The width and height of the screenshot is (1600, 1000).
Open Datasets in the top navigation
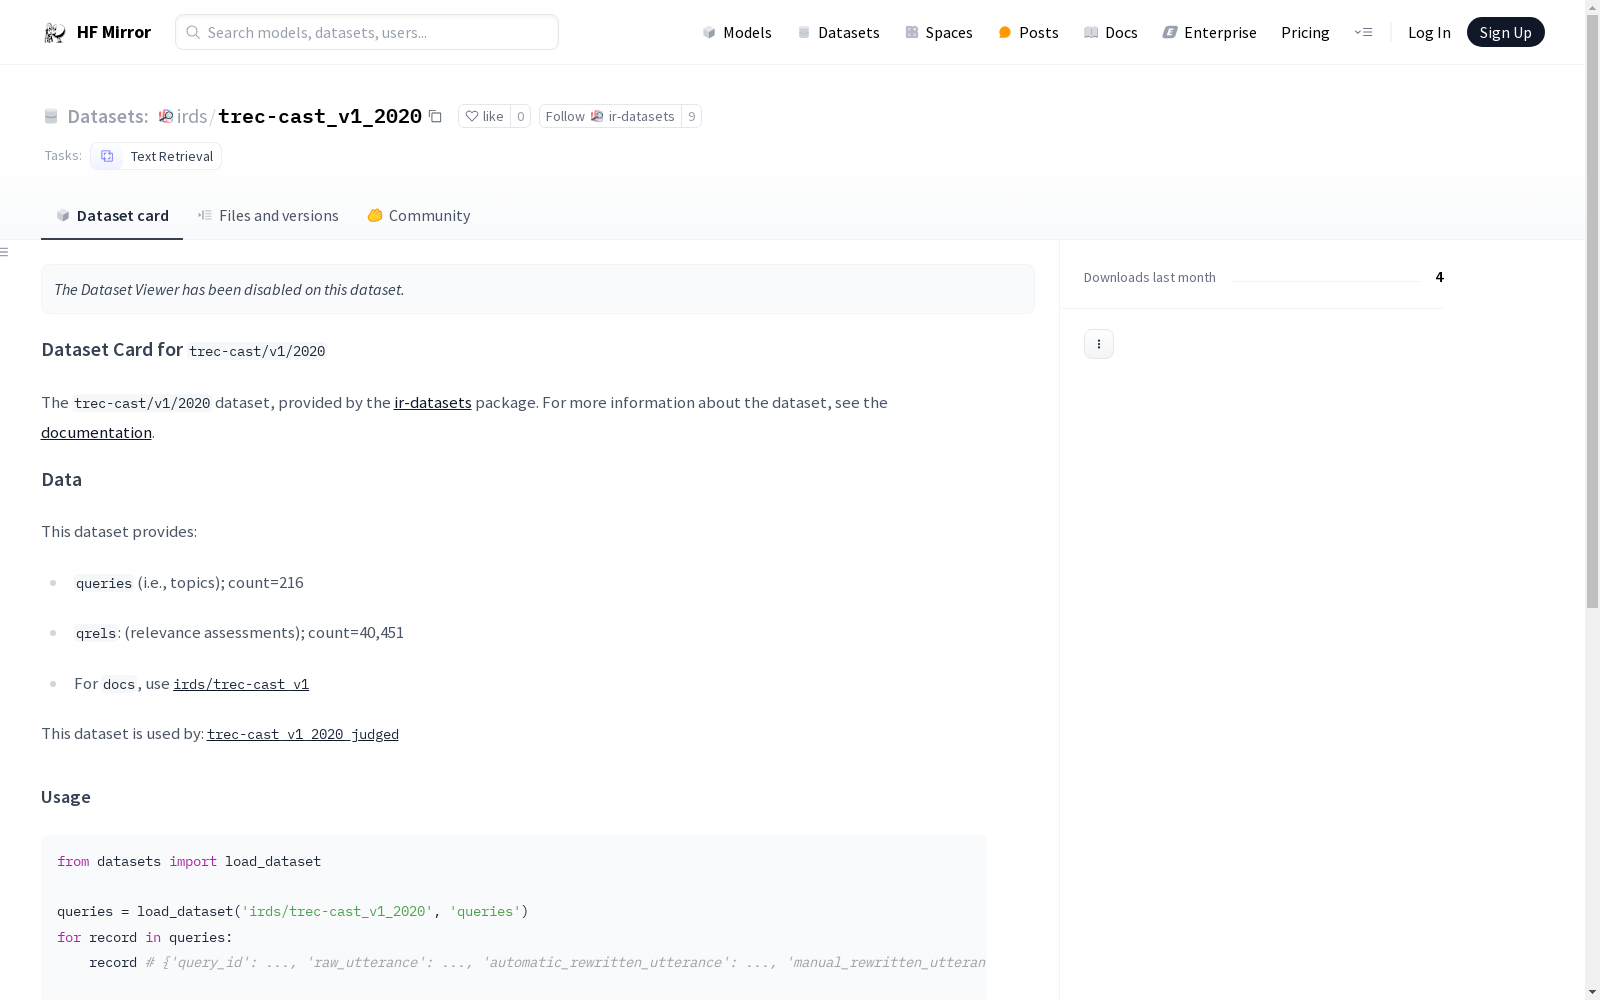point(838,32)
